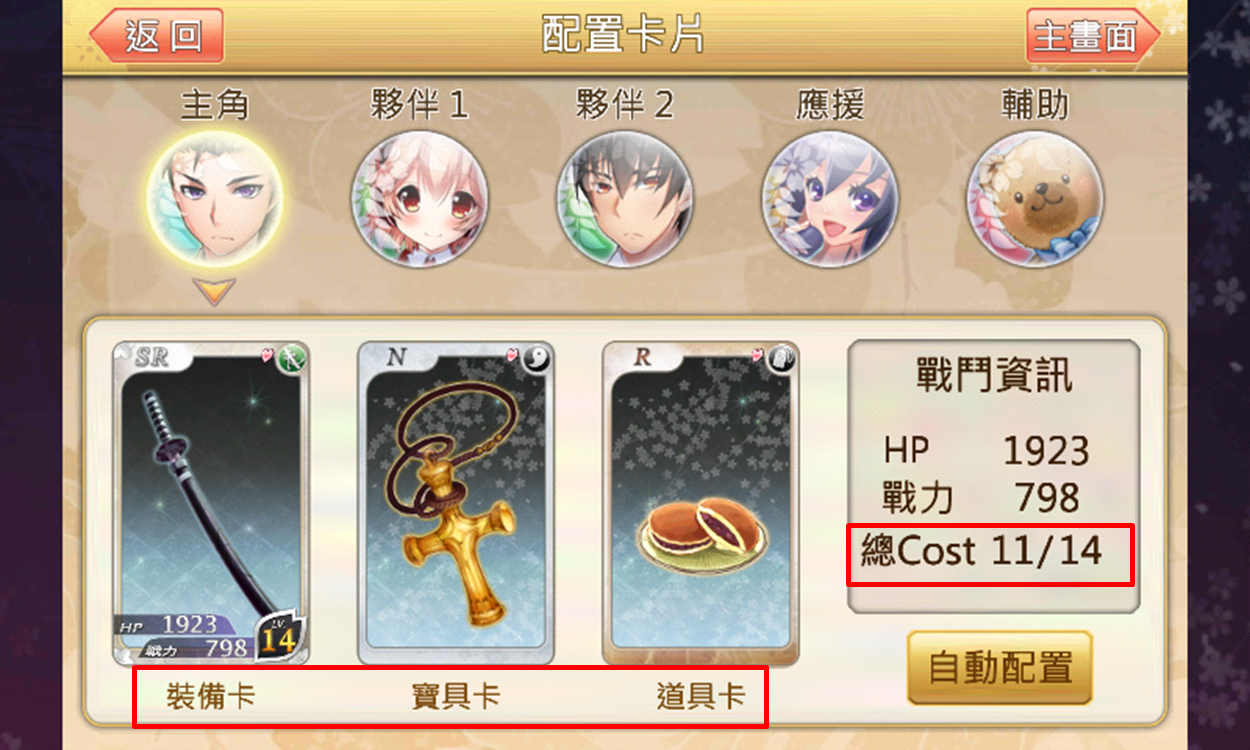Select the 輔助 teddy bear portrait
The width and height of the screenshot is (1250, 750).
pyautogui.click(x=1035, y=198)
